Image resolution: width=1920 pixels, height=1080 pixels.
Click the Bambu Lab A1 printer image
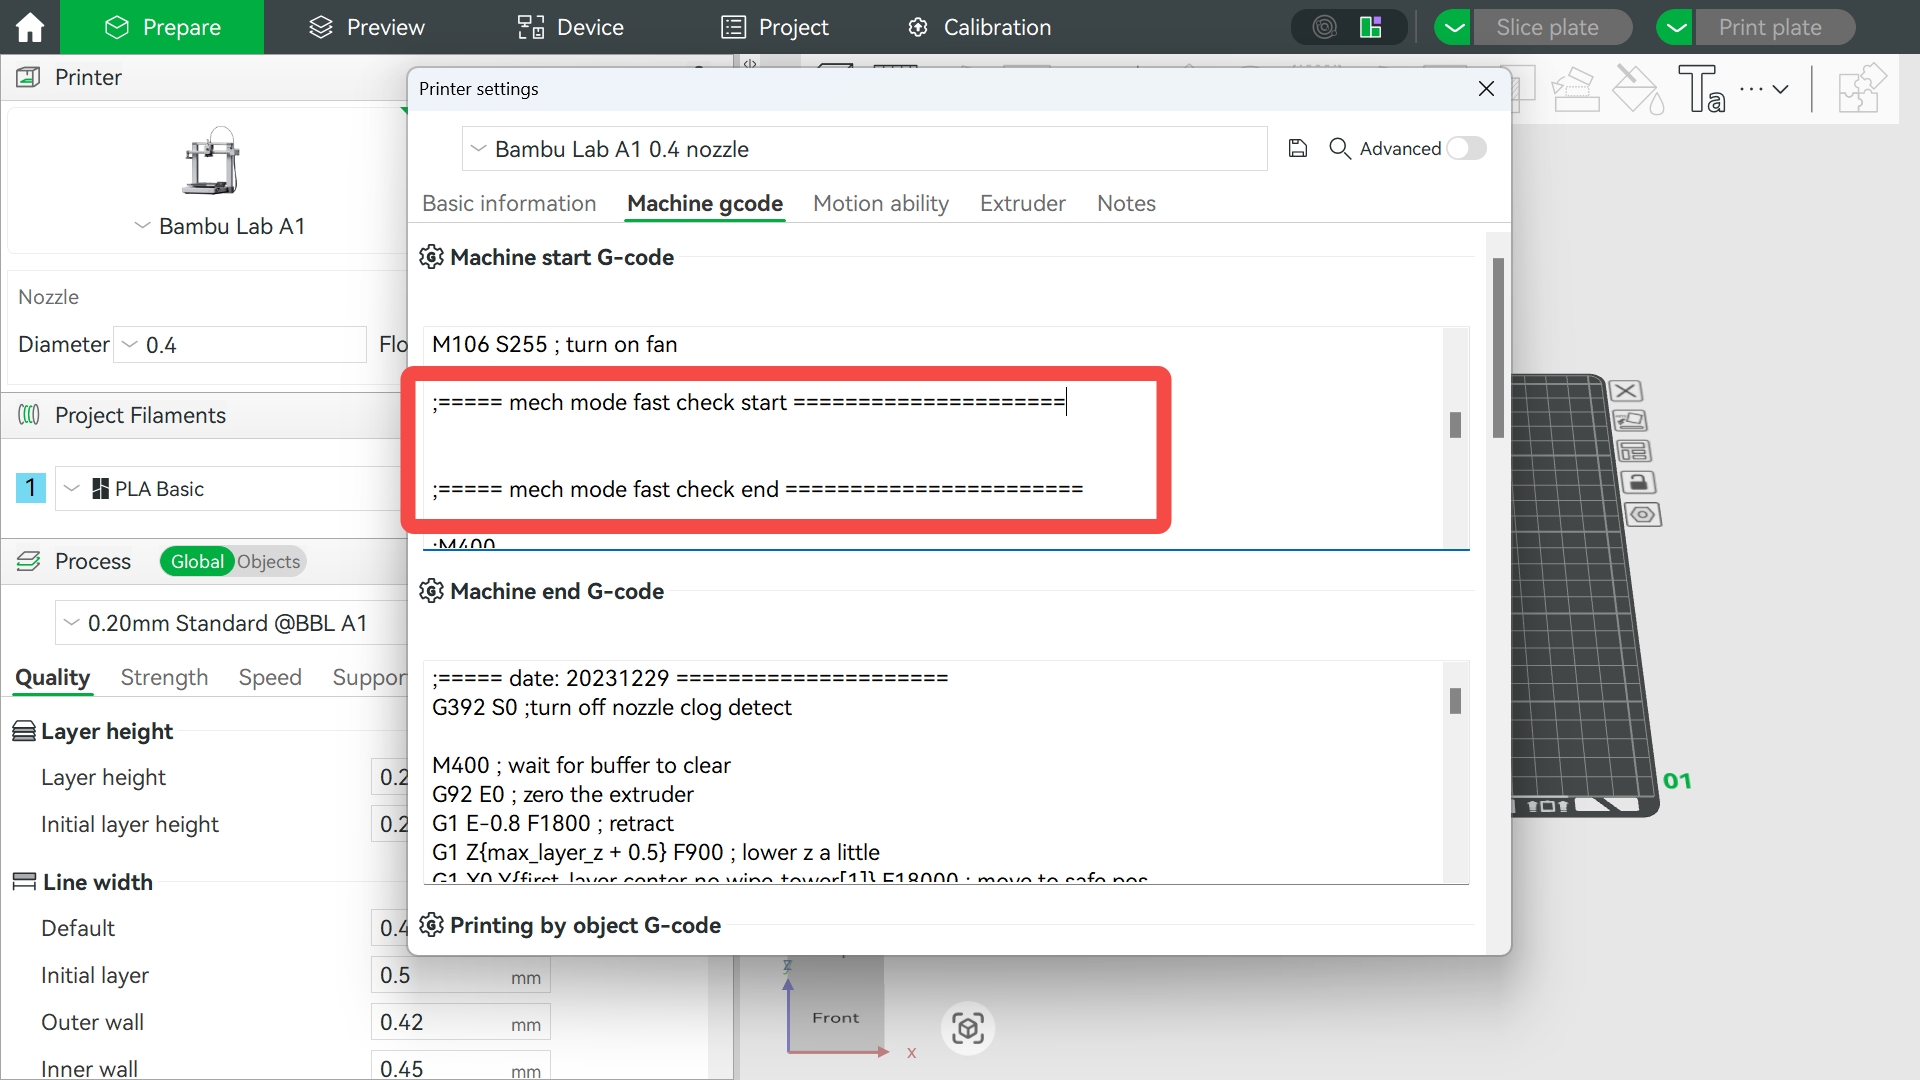pos(211,160)
